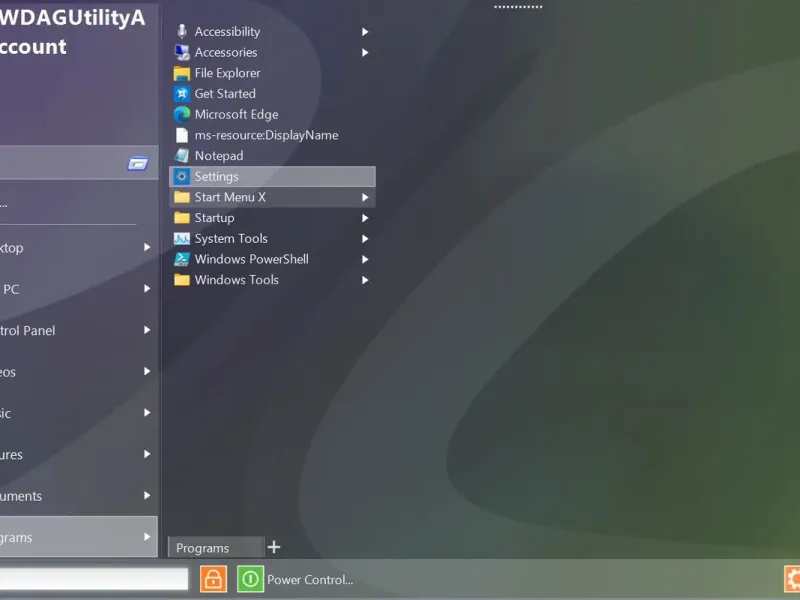Screen dimensions: 800x600
Task: Click the ms-resource:DisplayName document icon
Action: (x=182, y=135)
